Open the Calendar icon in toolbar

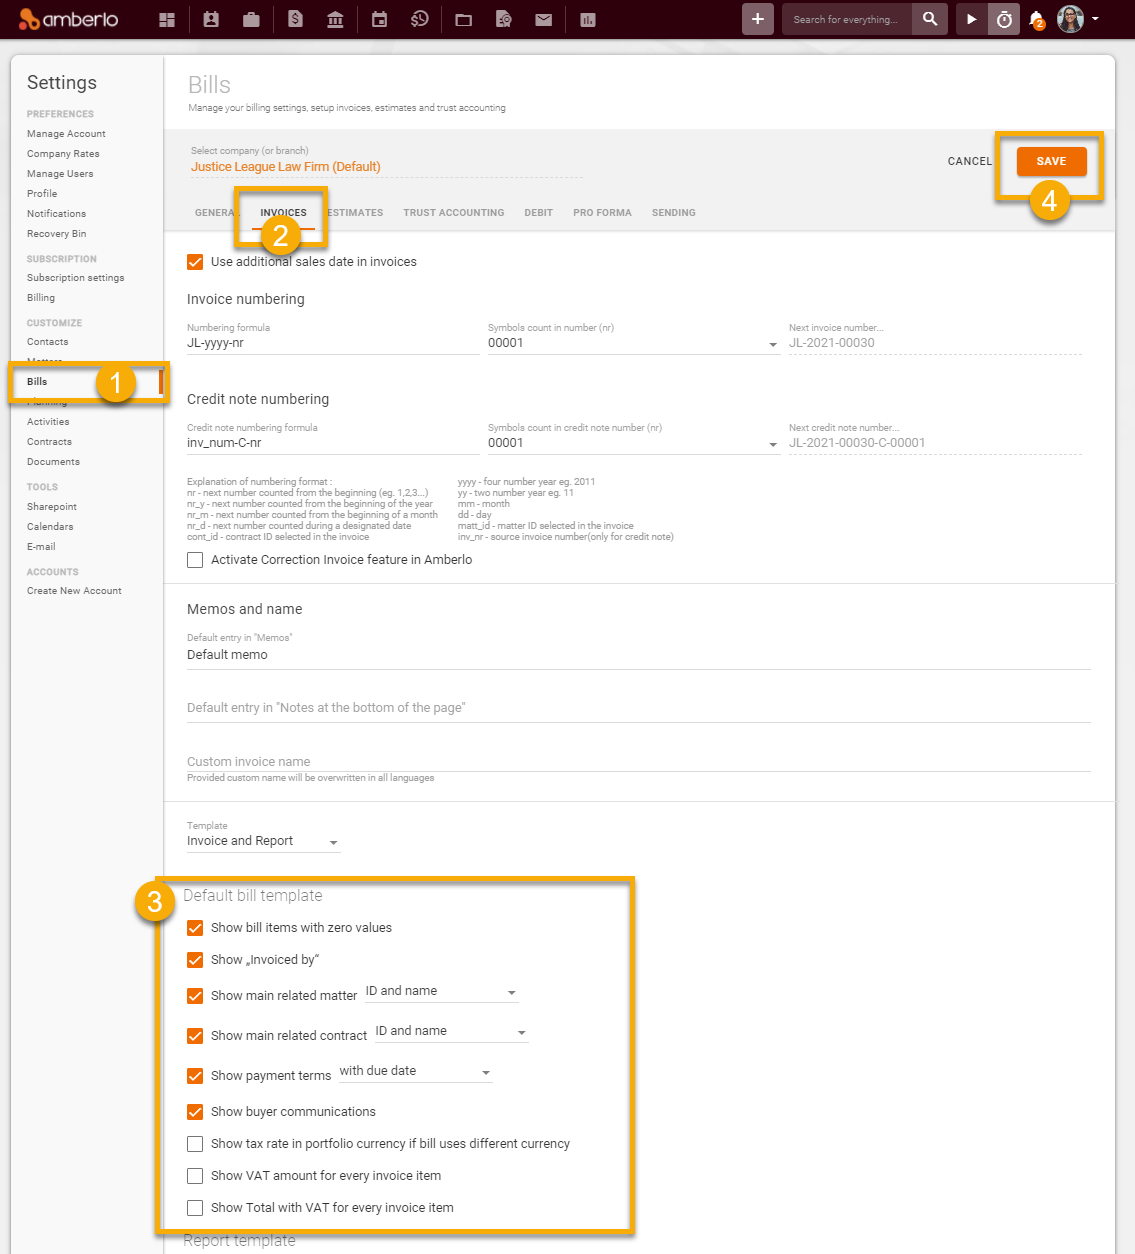coord(379,18)
